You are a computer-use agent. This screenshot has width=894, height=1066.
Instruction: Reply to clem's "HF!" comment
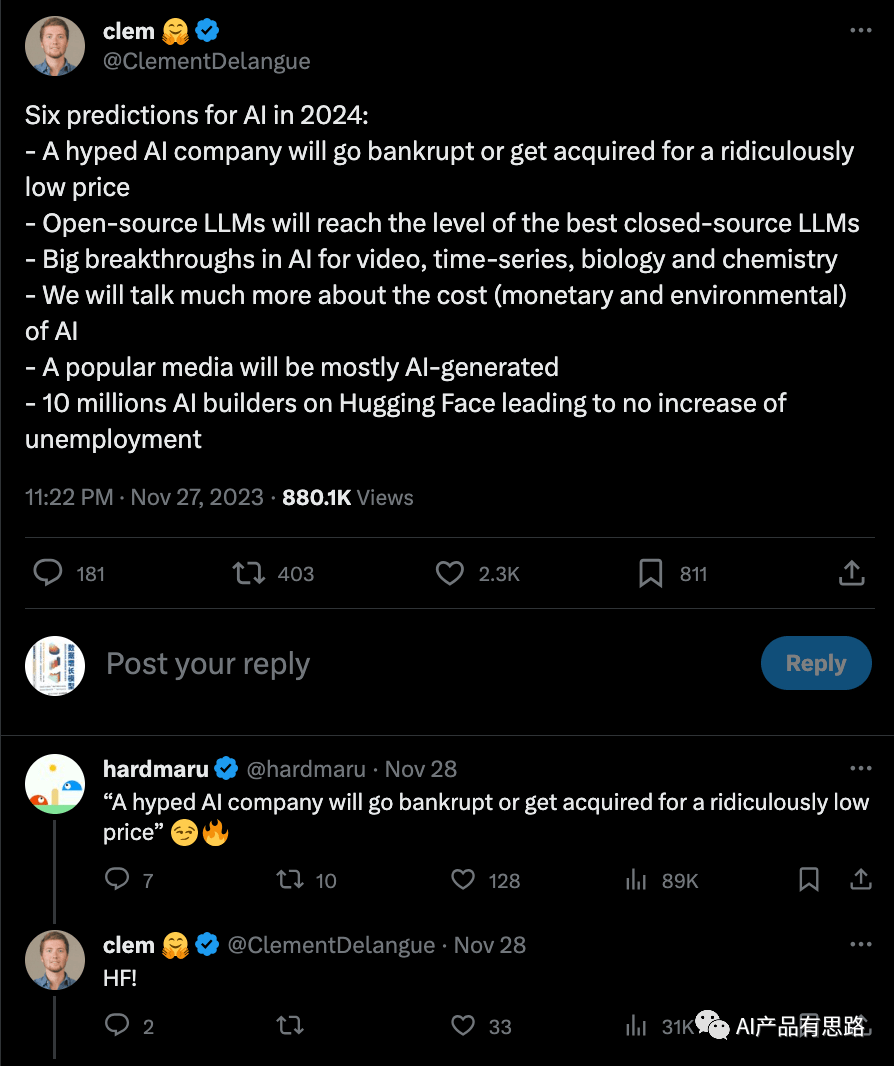pyautogui.click(x=117, y=1025)
